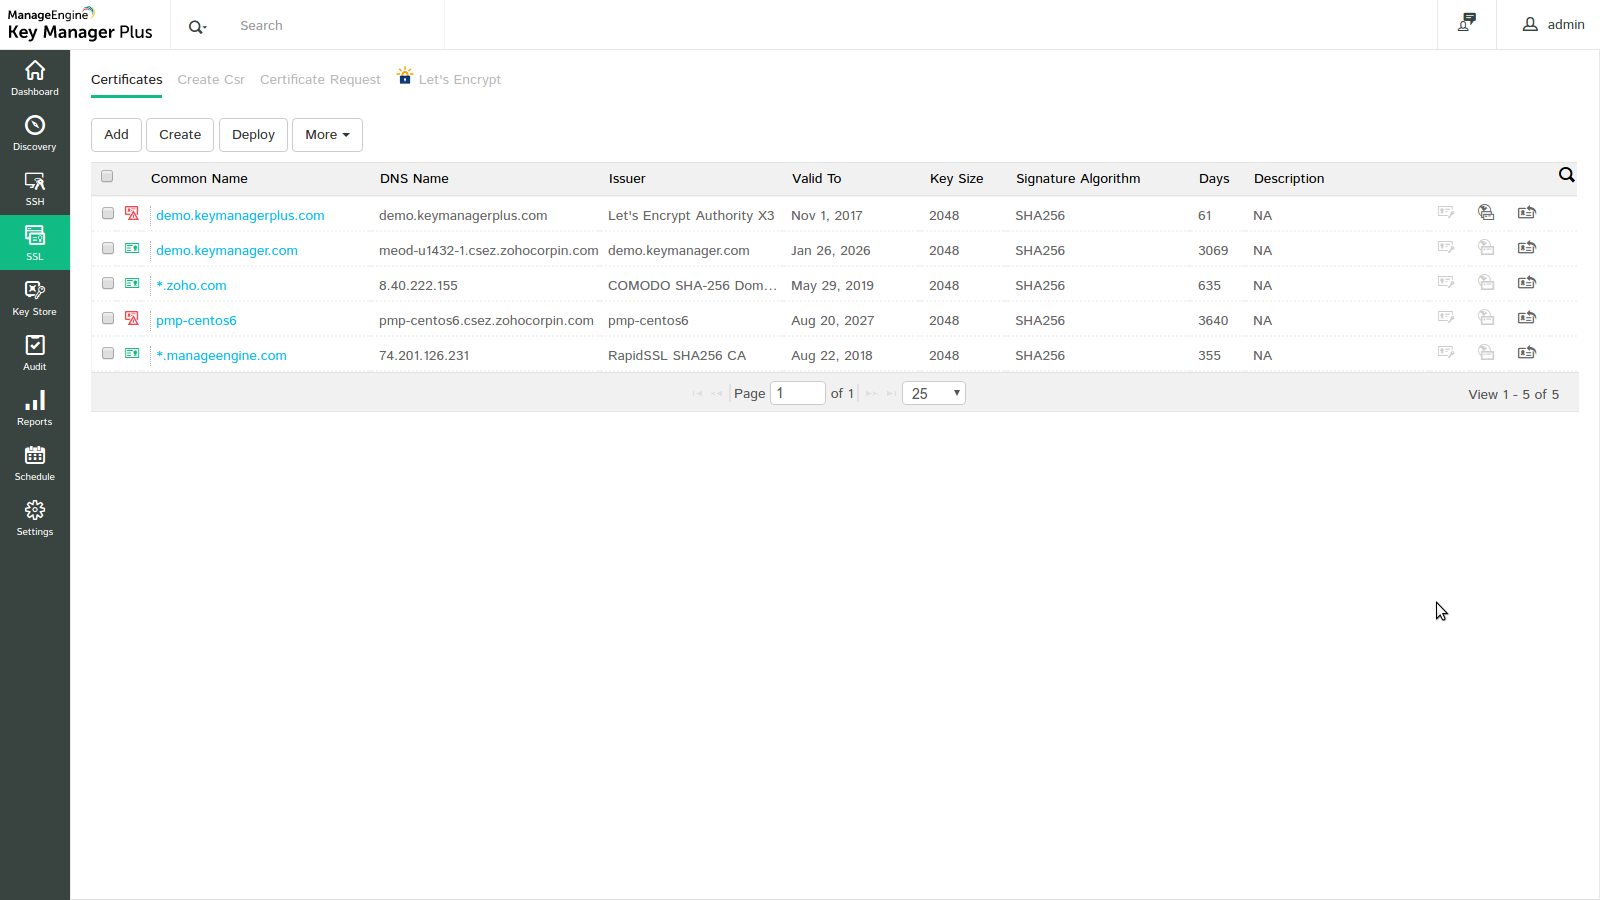The height and width of the screenshot is (900, 1600).
Task: Click the table search magnifier icon
Action: pos(1566,176)
